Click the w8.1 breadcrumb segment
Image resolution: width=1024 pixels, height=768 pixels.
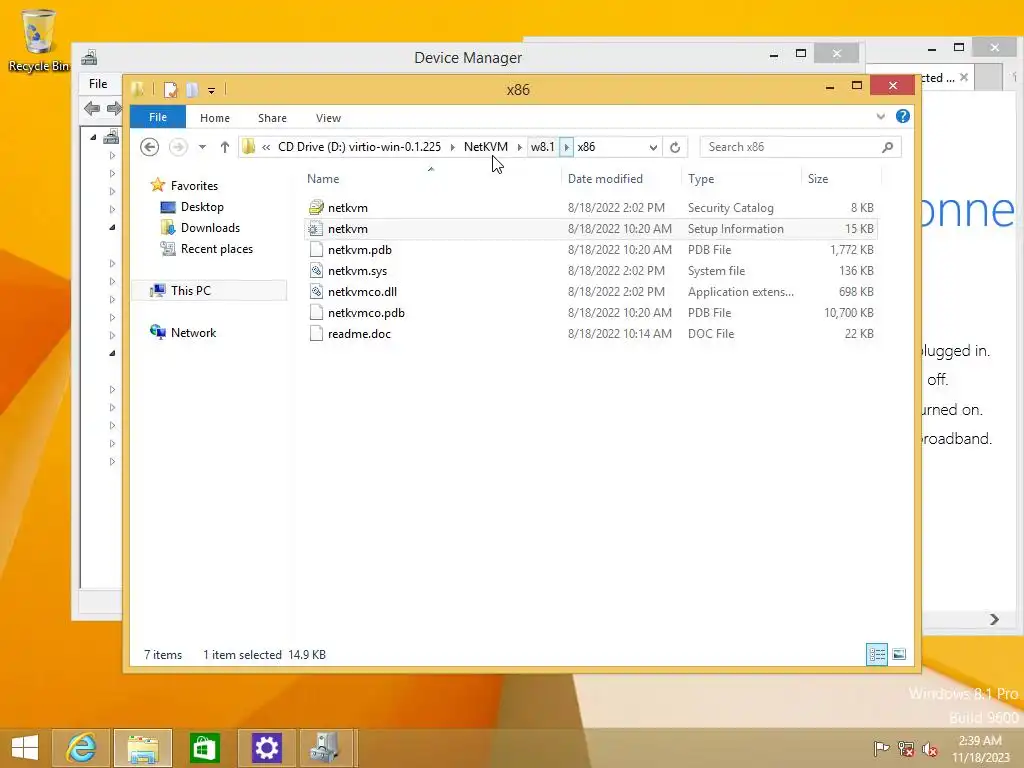[542, 147]
